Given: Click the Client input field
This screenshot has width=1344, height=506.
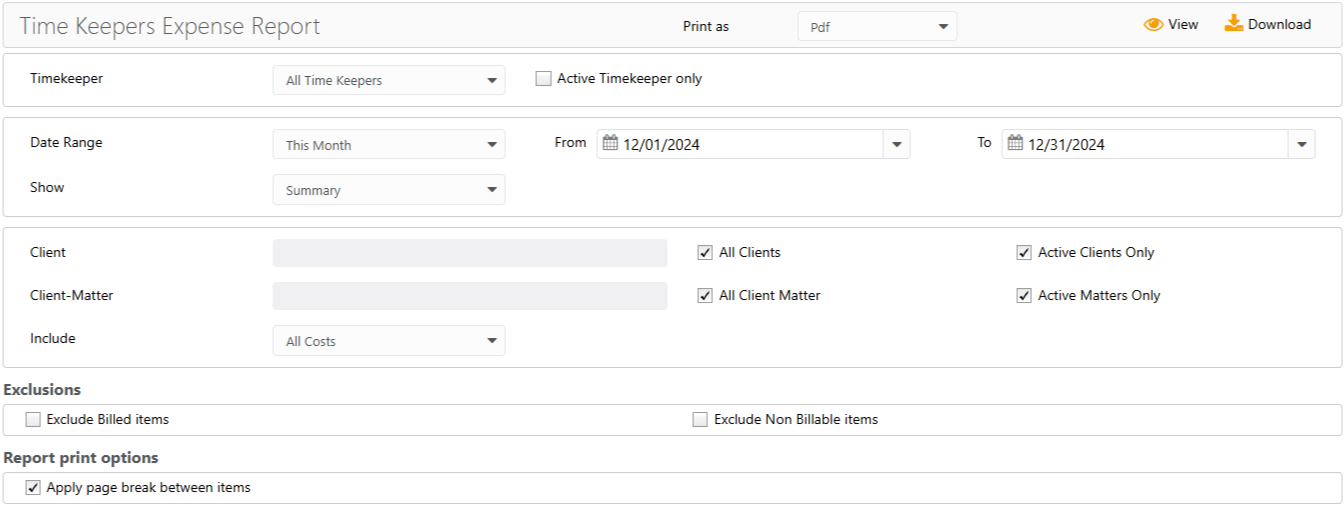Looking at the screenshot, I should tap(469, 253).
